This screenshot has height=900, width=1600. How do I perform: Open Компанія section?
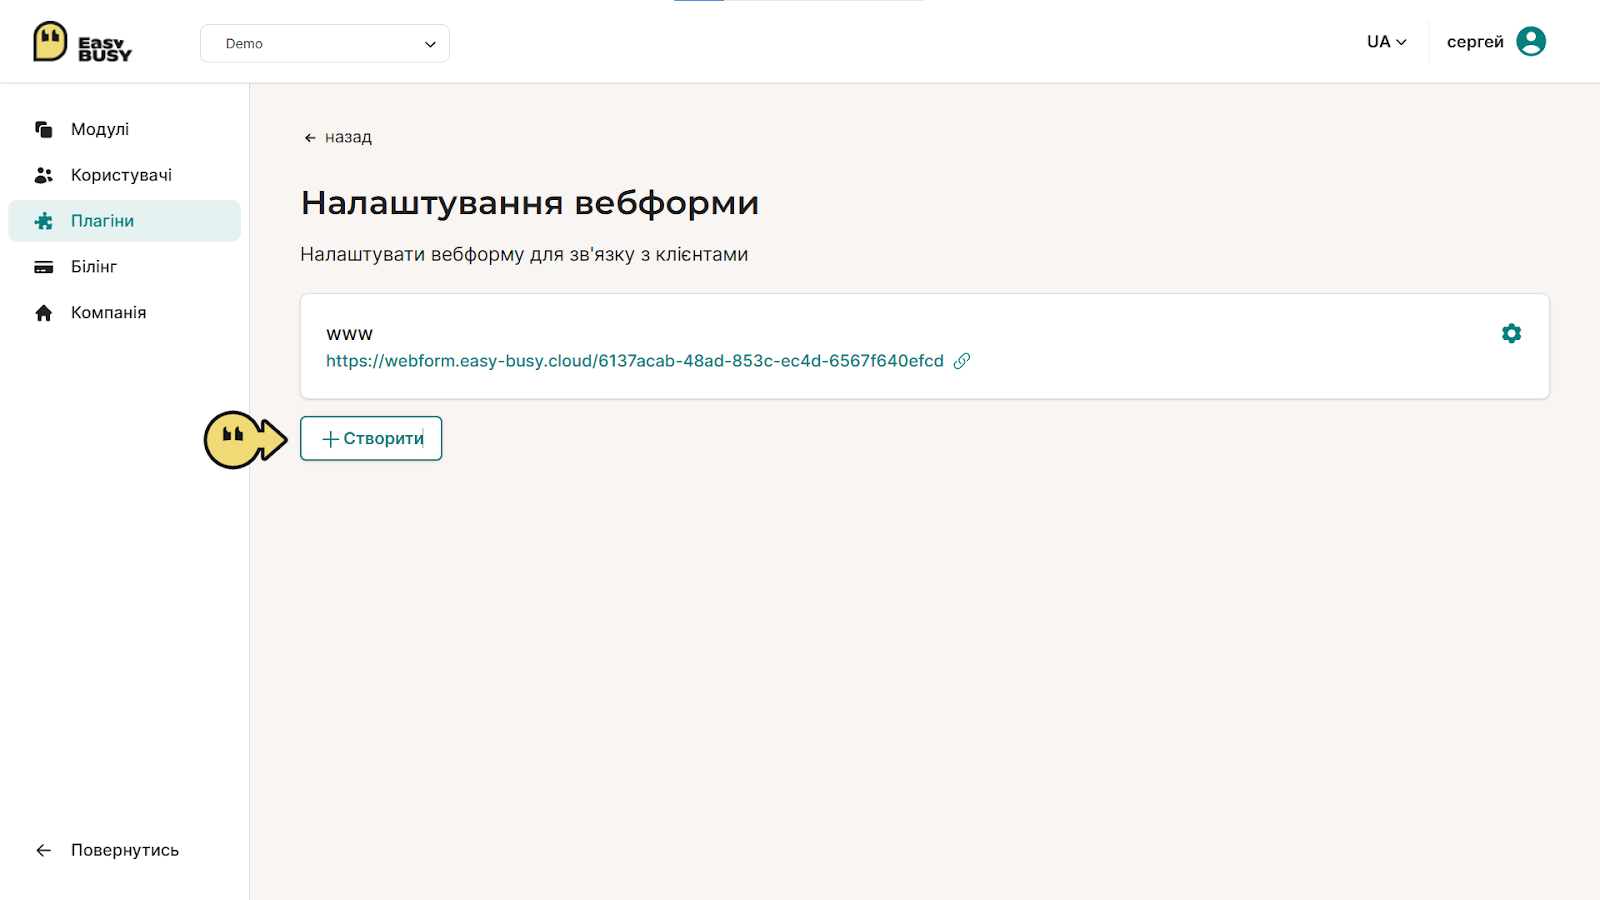click(x=125, y=313)
